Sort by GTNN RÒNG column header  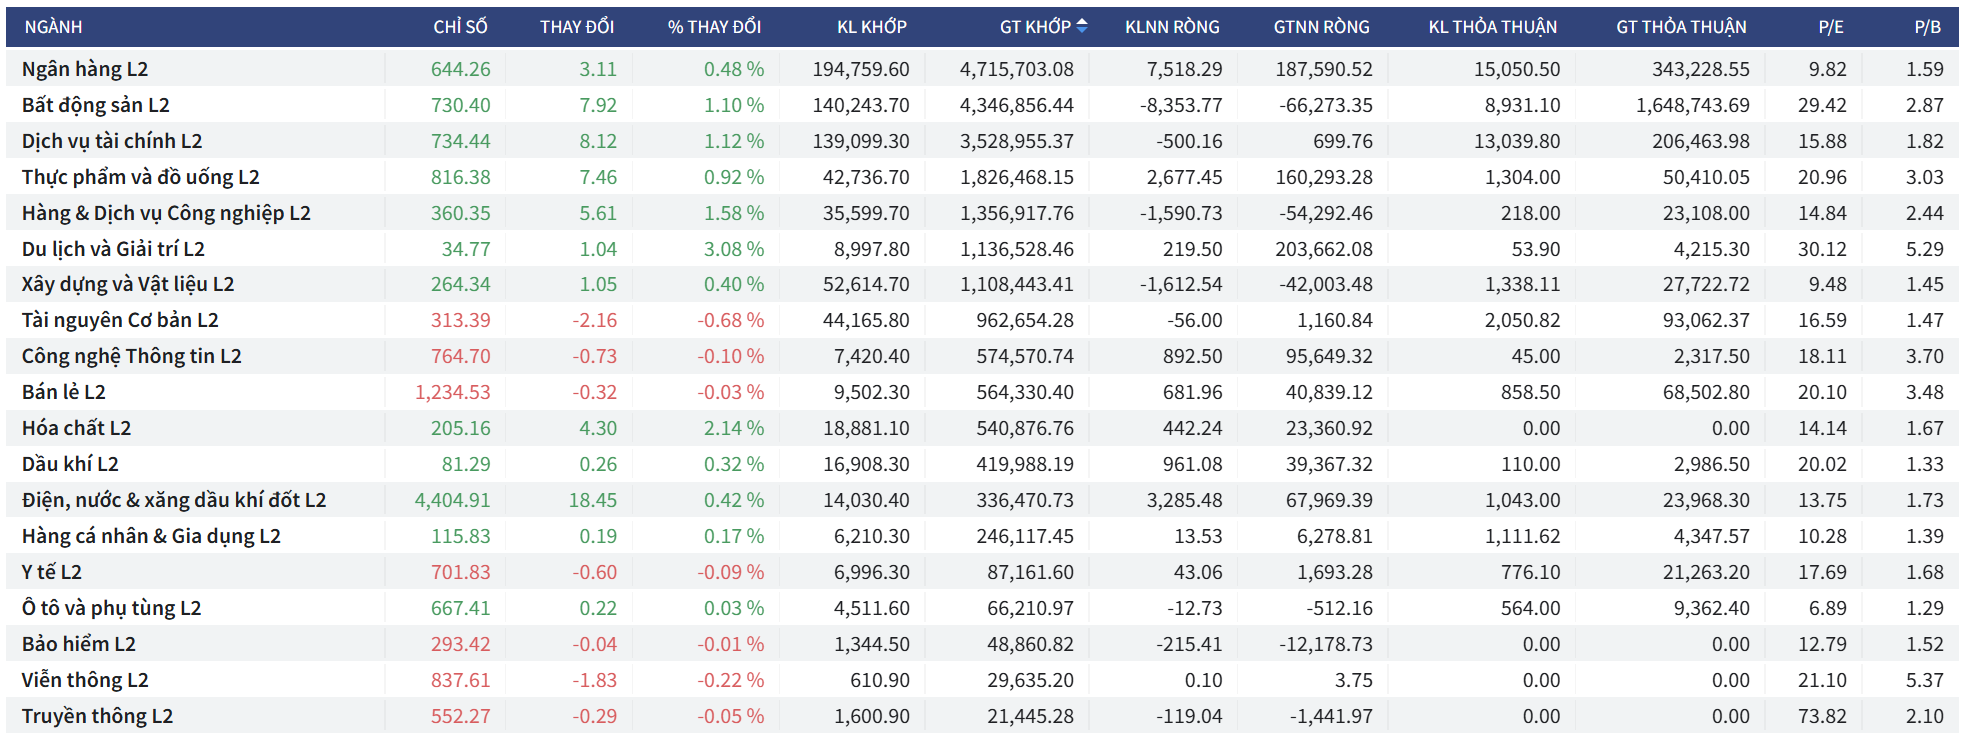point(1321,27)
